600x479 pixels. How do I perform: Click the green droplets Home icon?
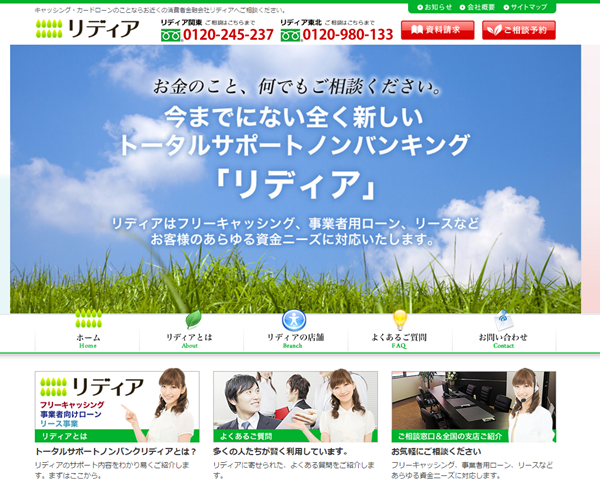88,319
